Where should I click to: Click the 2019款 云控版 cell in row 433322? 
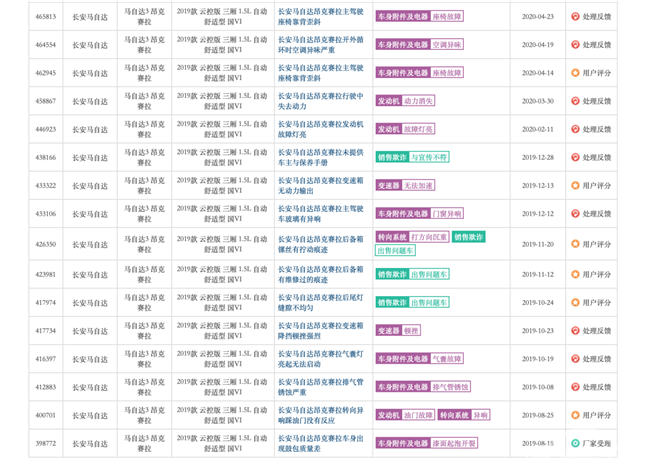pos(222,186)
